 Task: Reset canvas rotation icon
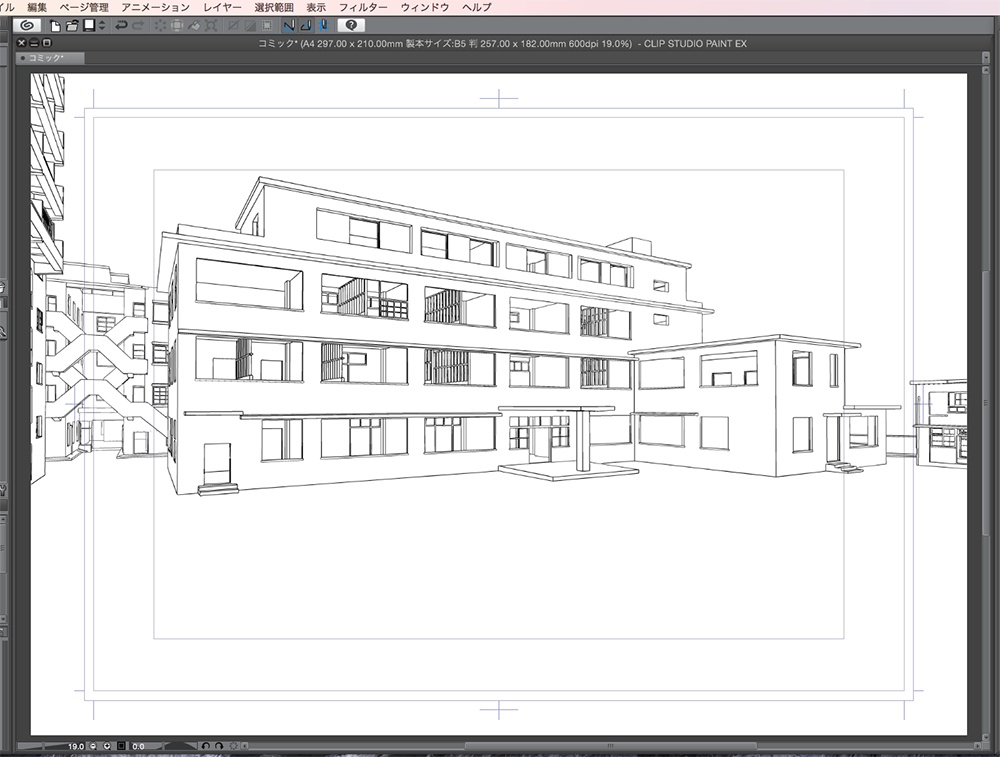(233, 746)
